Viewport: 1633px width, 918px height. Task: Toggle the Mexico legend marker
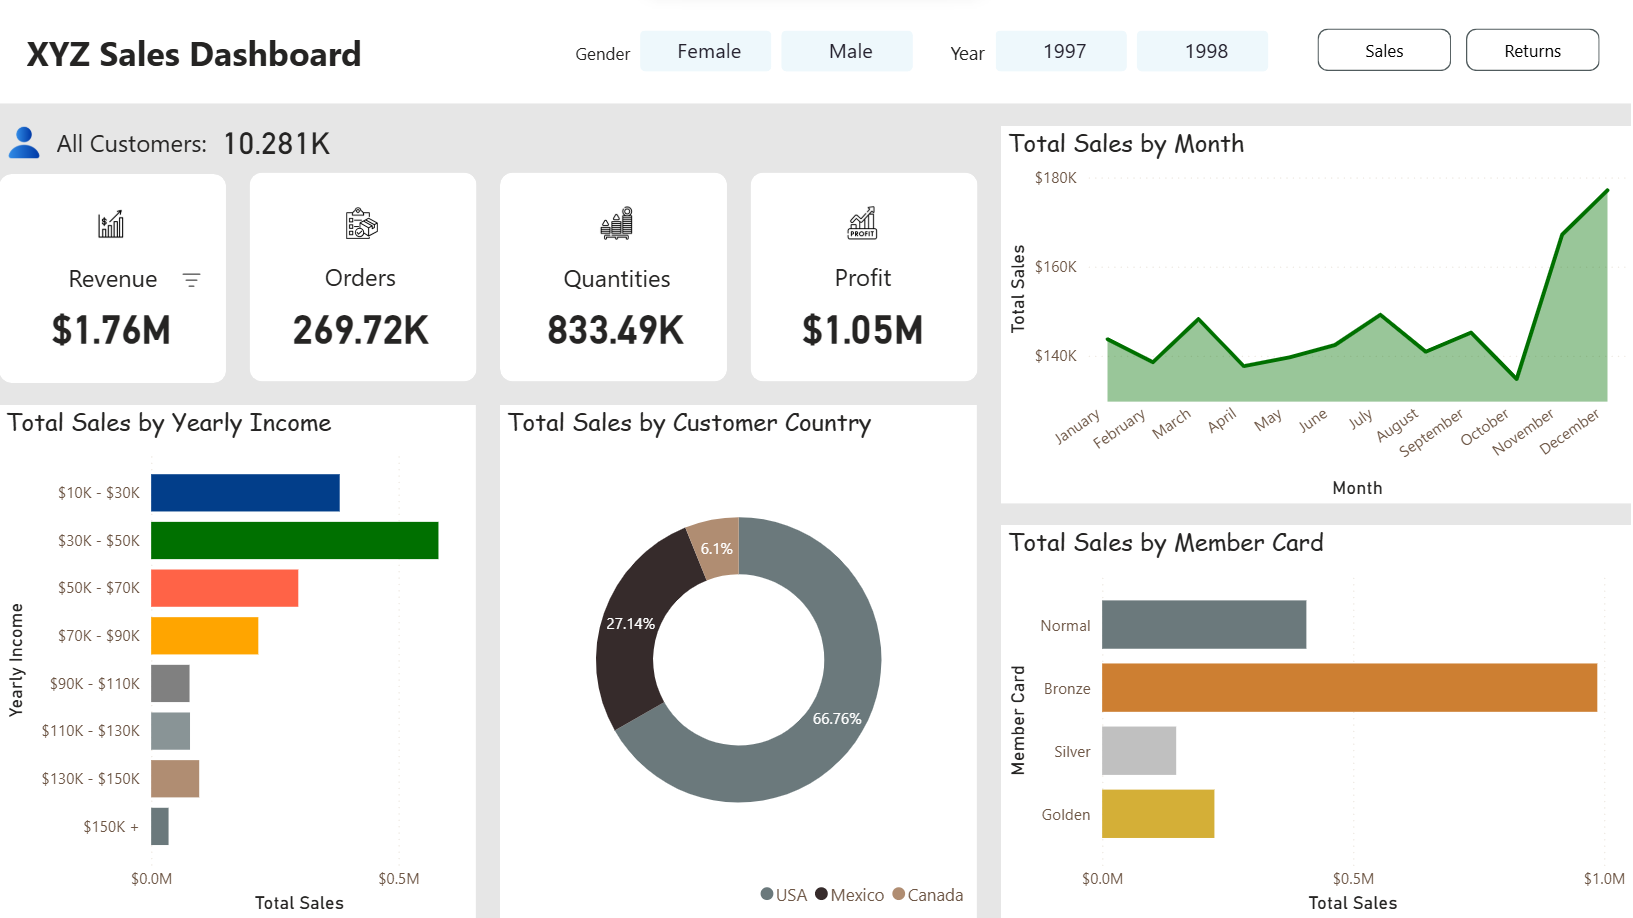coord(821,894)
